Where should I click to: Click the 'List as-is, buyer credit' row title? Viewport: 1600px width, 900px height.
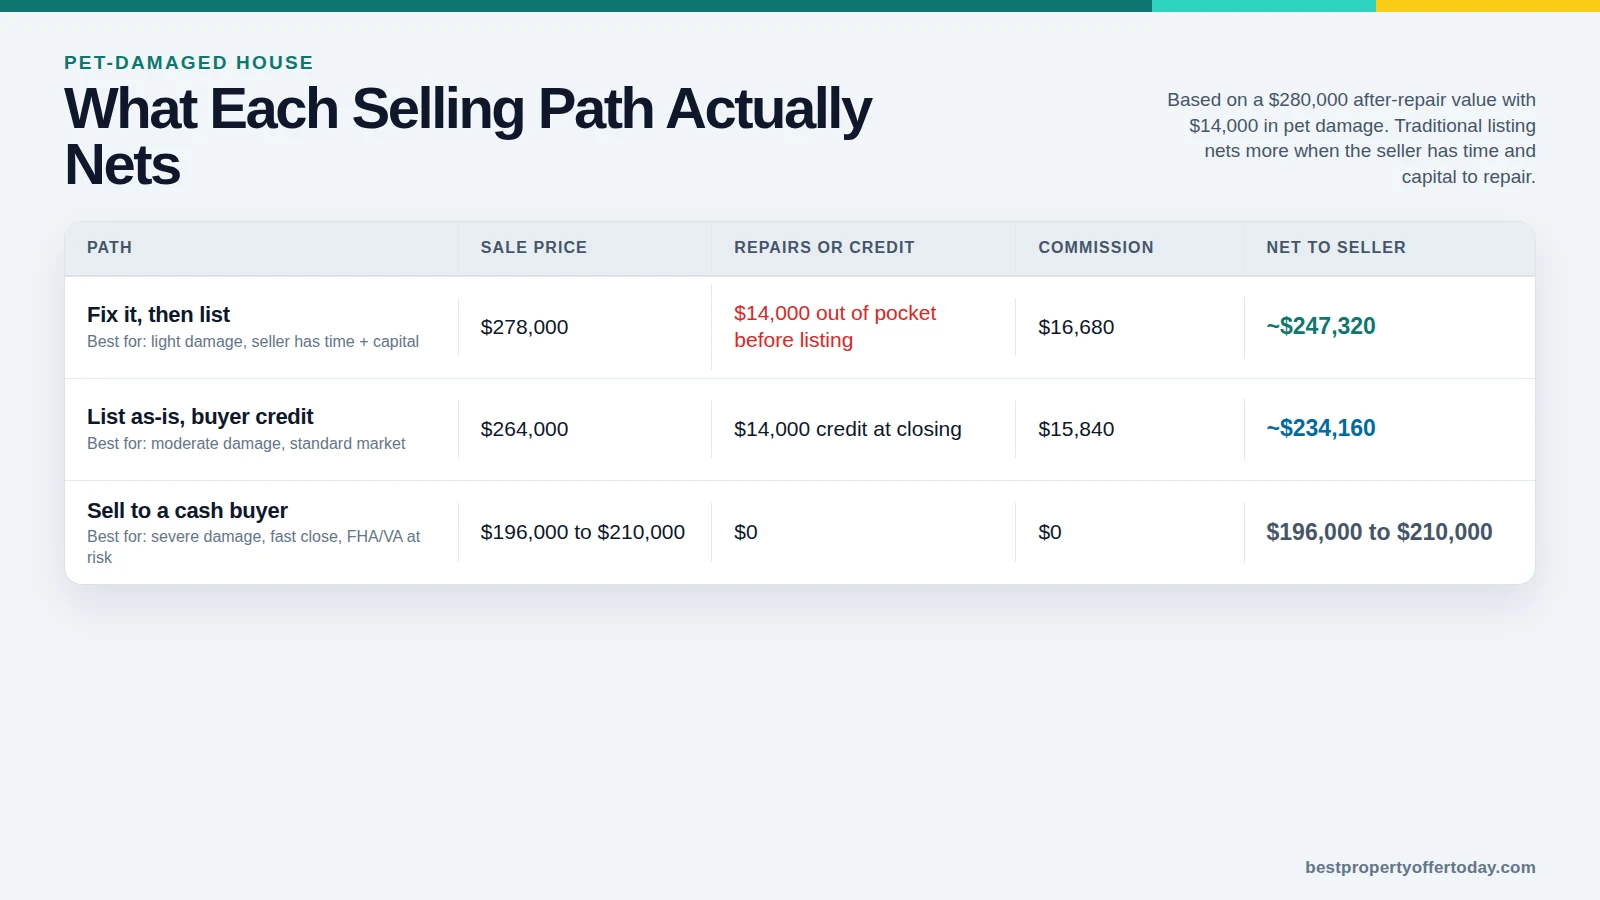coord(200,416)
